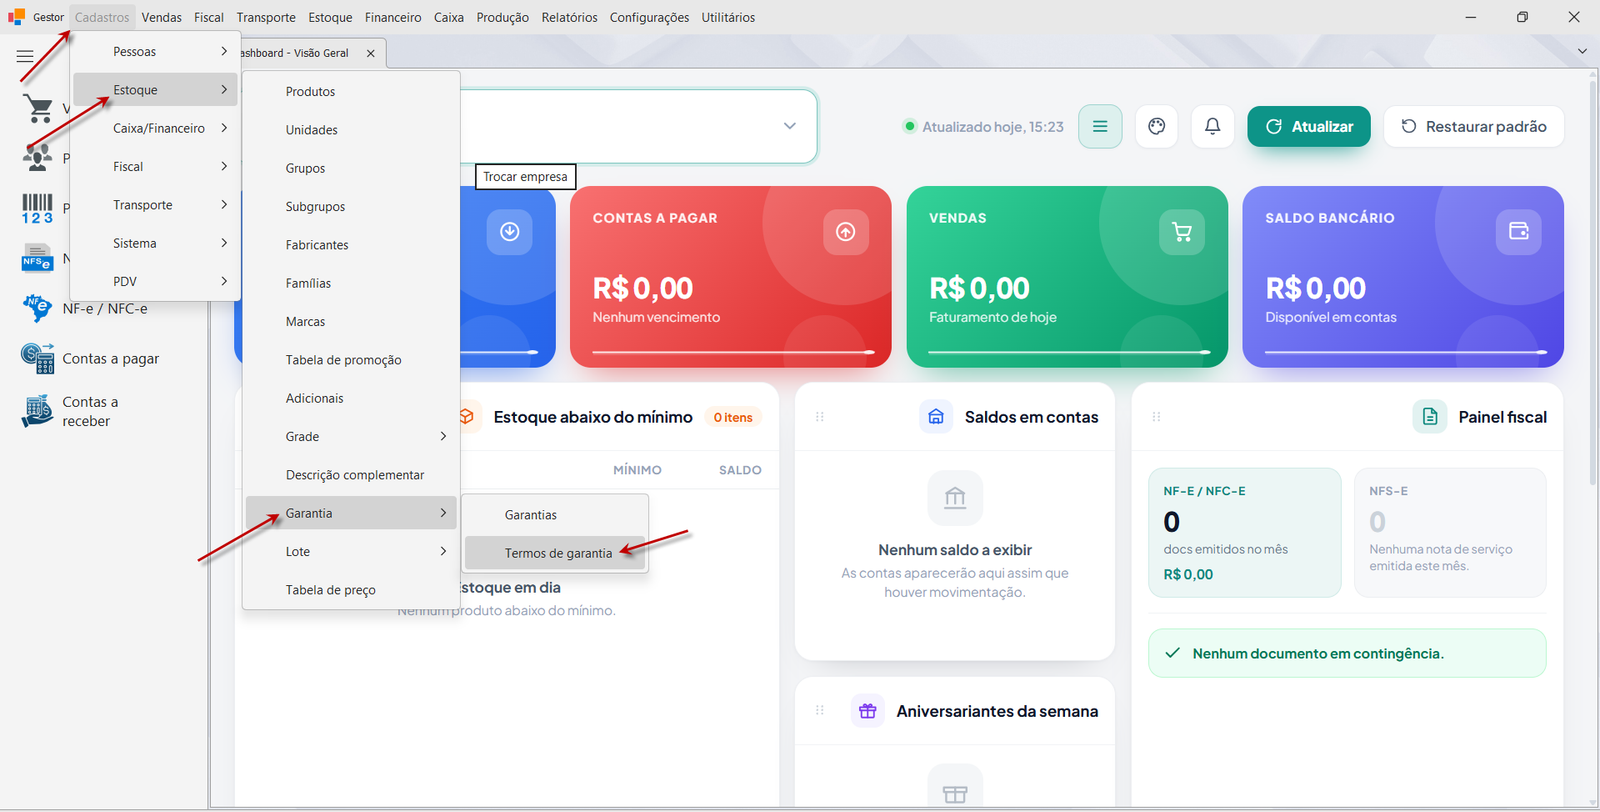
Task: Click the upload arrow icon on Contas a Pagar card
Action: pyautogui.click(x=846, y=232)
